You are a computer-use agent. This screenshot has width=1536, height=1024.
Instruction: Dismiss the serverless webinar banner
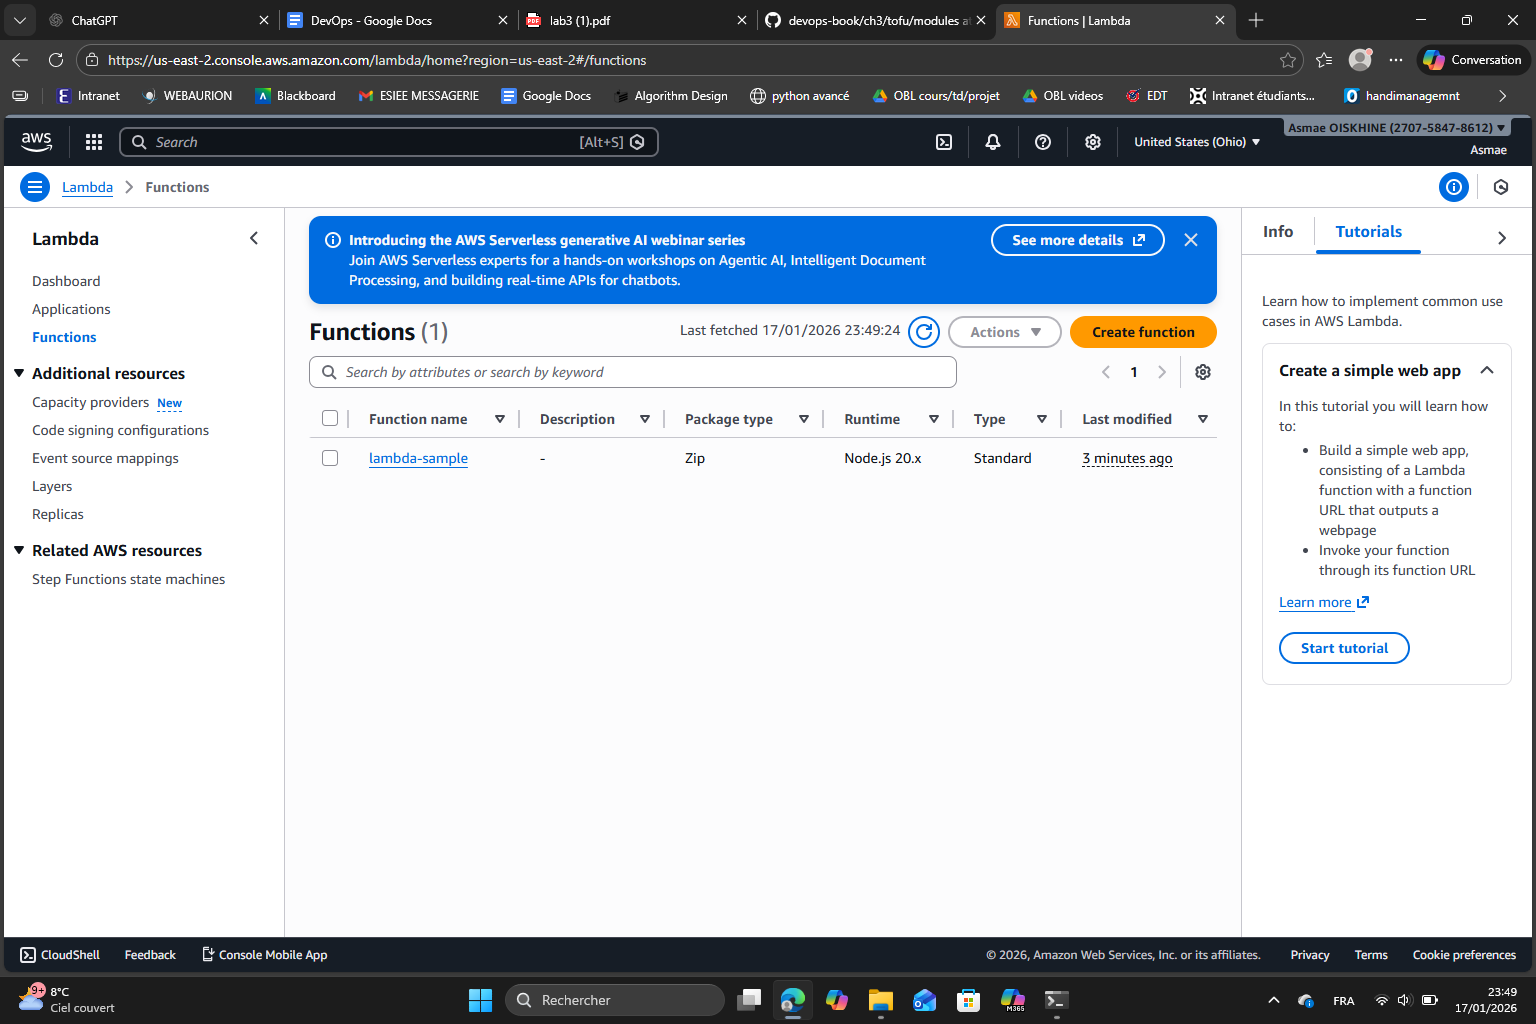pos(1190,240)
